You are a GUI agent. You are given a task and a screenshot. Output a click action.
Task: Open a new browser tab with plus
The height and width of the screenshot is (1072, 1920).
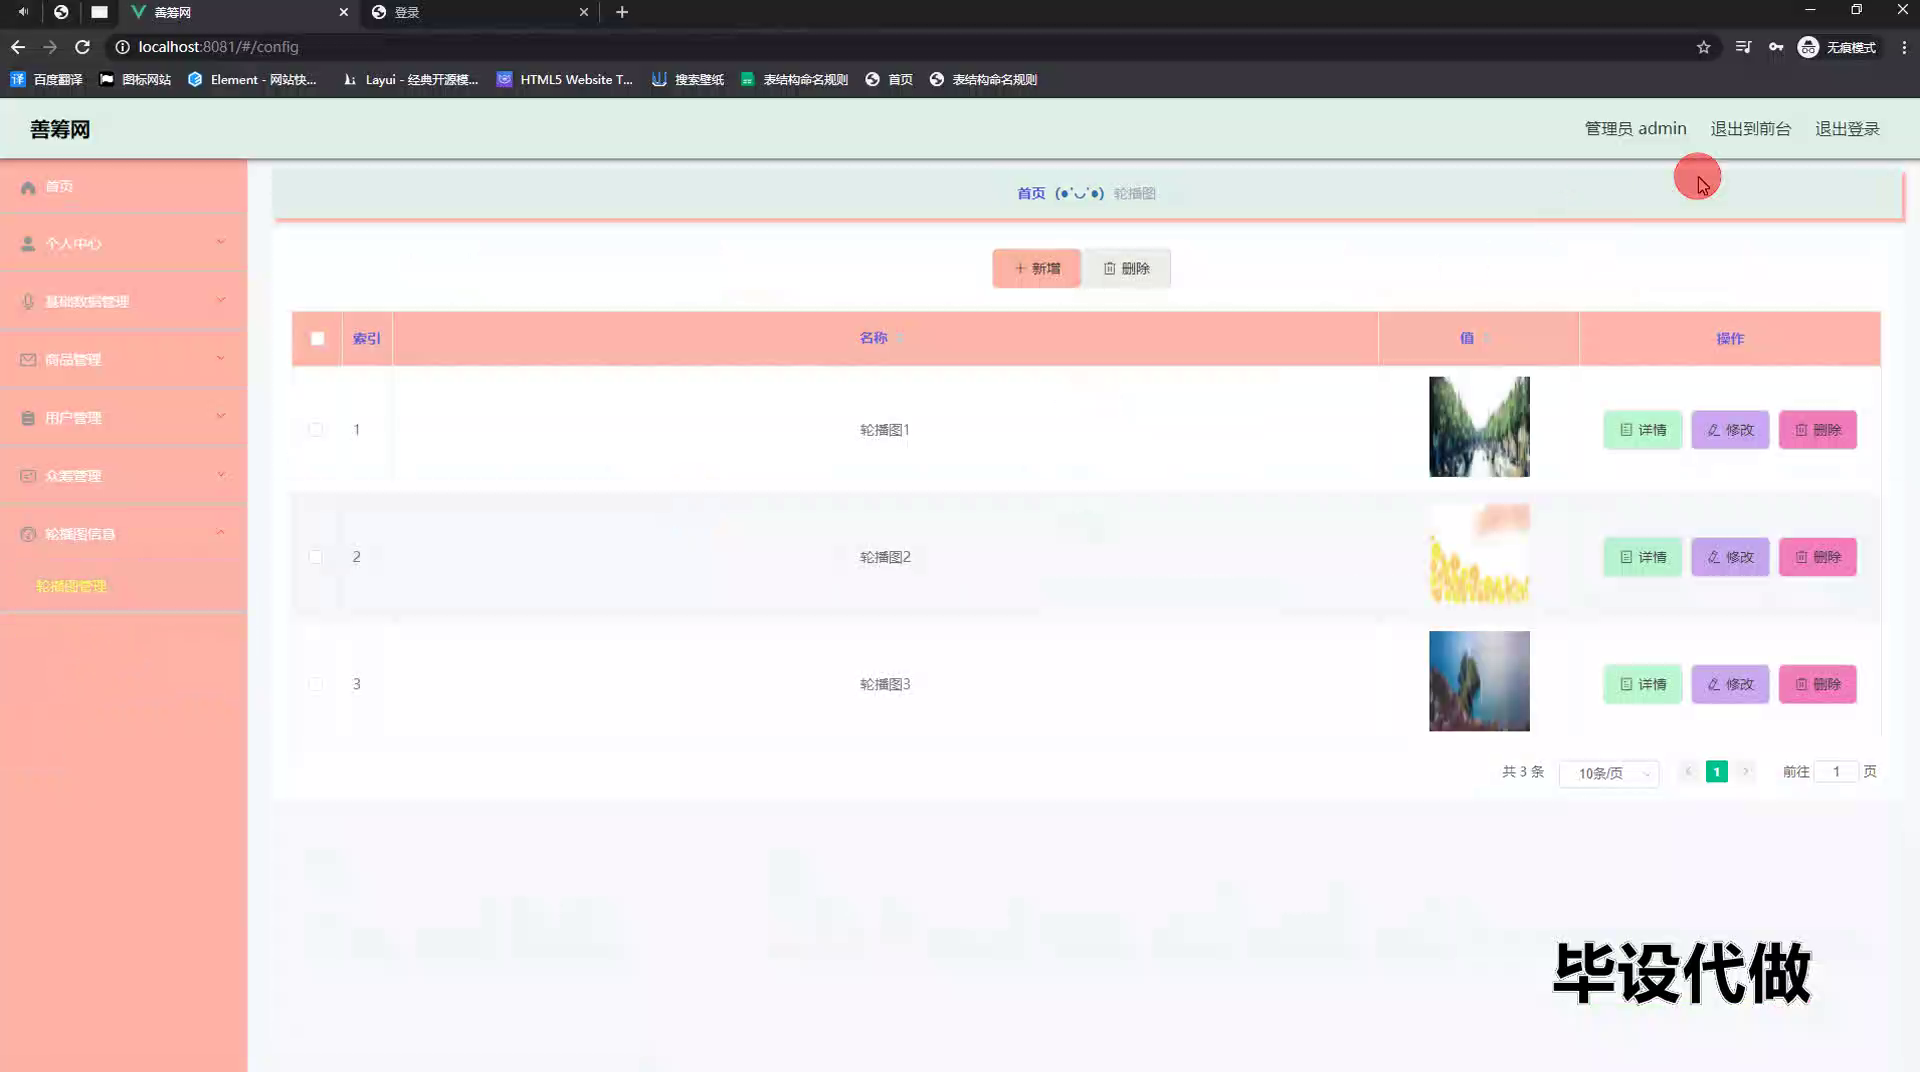(622, 12)
